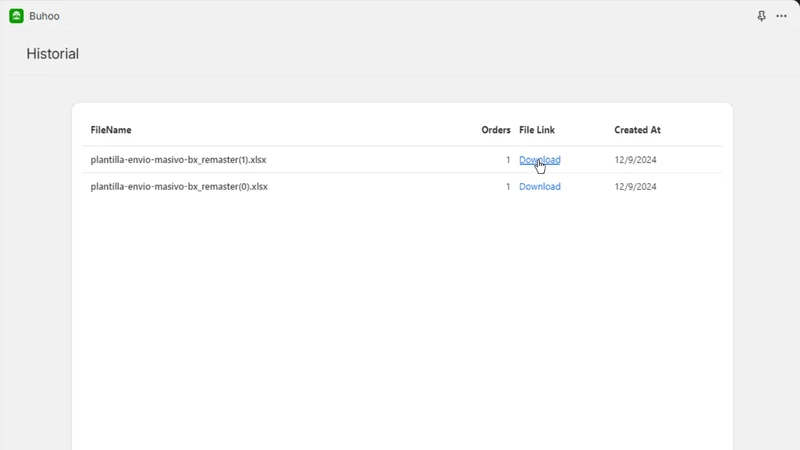The width and height of the screenshot is (800, 450).
Task: Click the File Link column header
Action: tap(537, 130)
